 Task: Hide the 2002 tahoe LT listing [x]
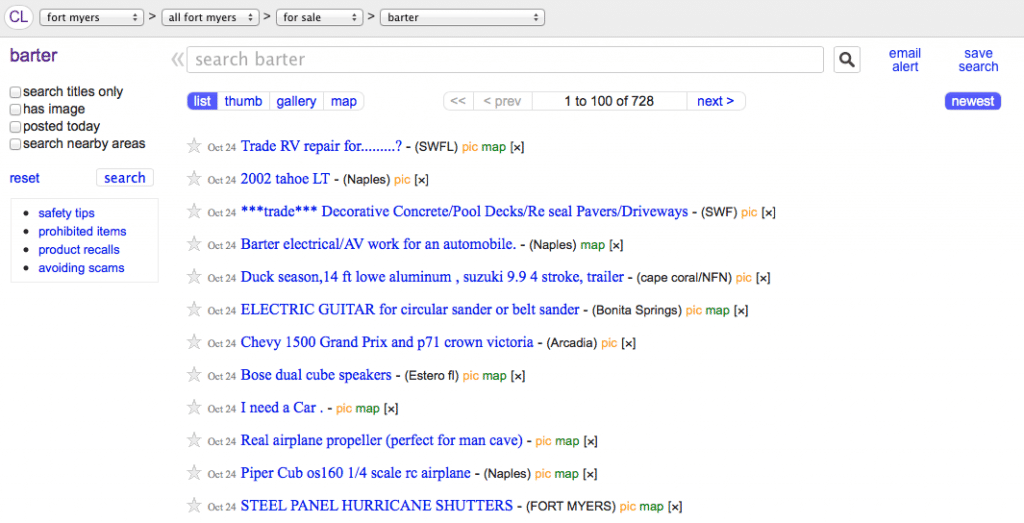(421, 180)
